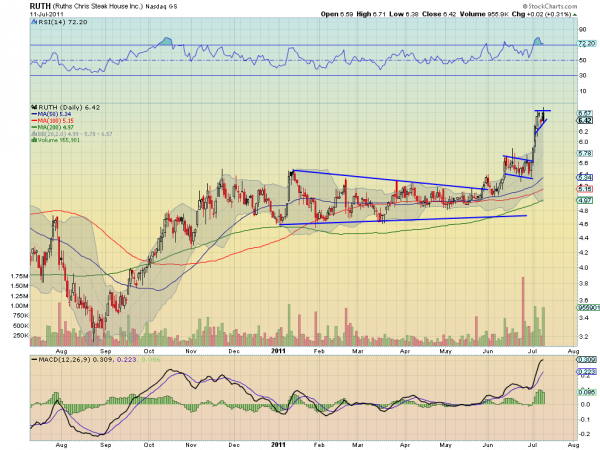Click the MA(100) 5.15 legend entry
Viewport: 600px width, 450px height.
pyautogui.click(x=55, y=121)
